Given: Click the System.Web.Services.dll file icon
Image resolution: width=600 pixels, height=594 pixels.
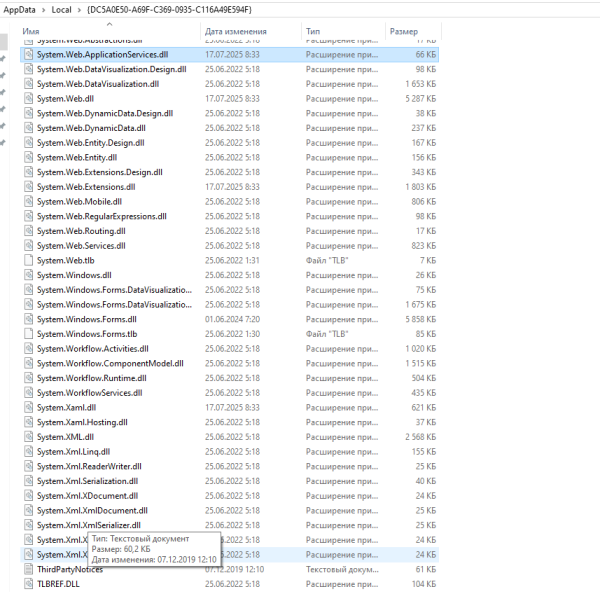Looking at the screenshot, I should click(x=28, y=246).
